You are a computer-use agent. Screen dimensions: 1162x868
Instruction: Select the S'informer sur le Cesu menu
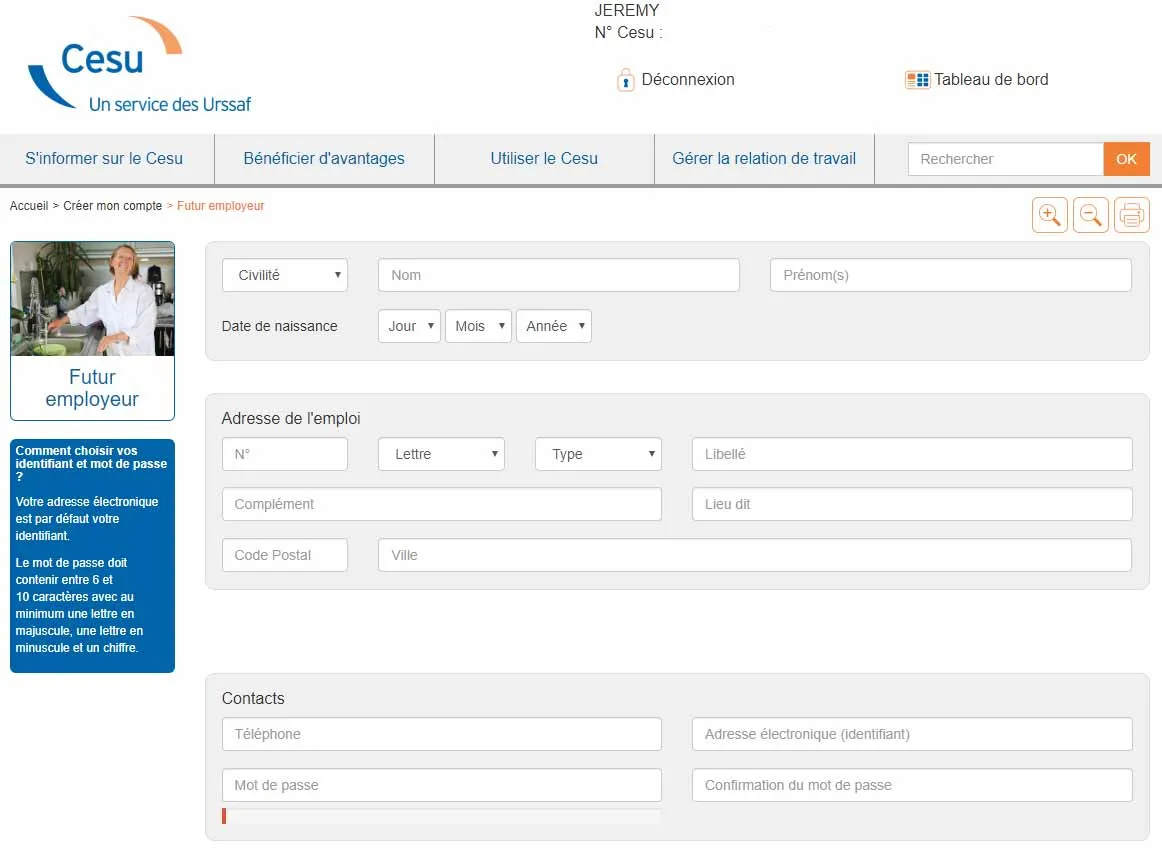(105, 158)
